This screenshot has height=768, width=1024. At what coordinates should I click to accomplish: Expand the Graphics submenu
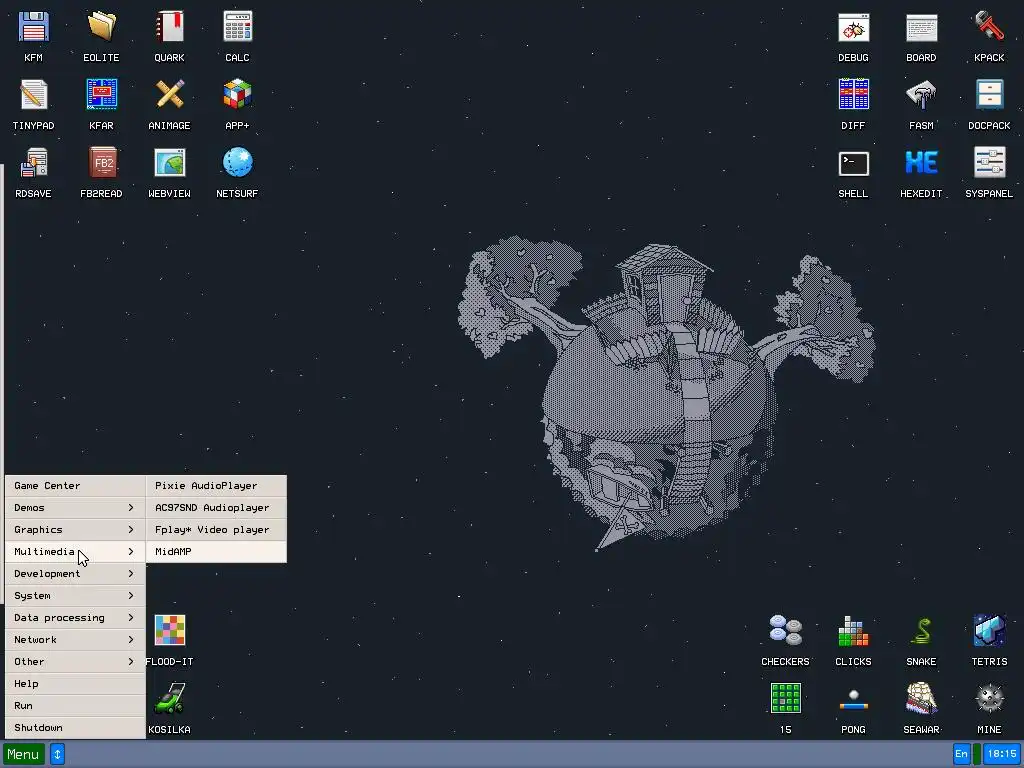(75, 530)
